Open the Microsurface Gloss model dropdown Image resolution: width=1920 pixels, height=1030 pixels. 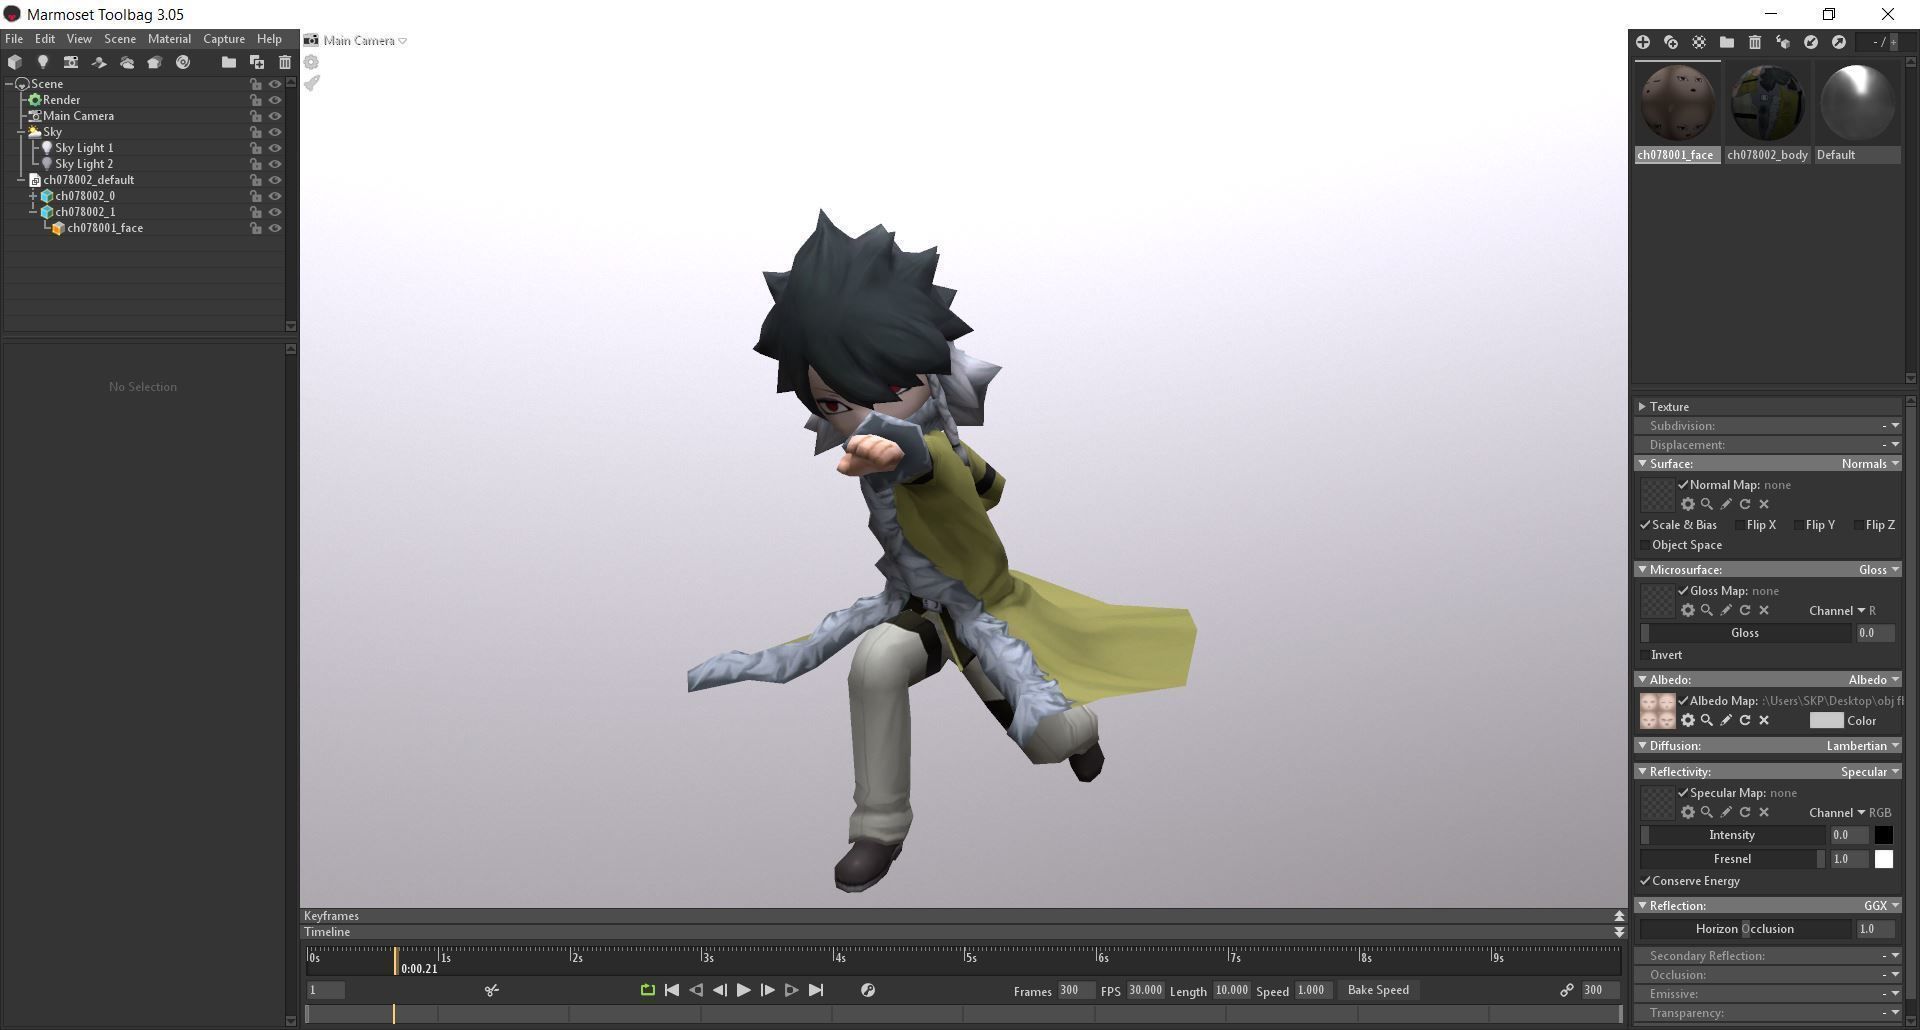pyautogui.click(x=1879, y=570)
